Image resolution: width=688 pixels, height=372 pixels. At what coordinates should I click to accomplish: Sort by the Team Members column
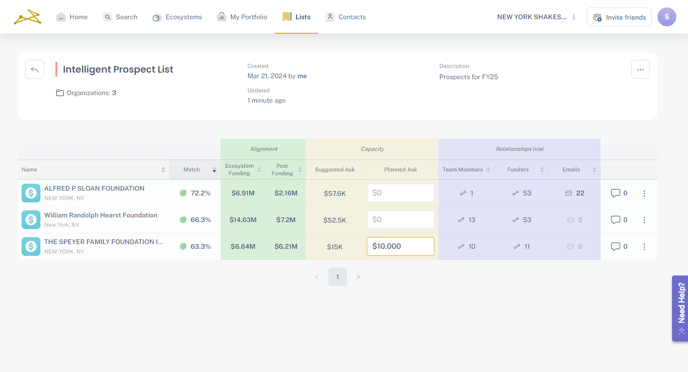(x=488, y=170)
